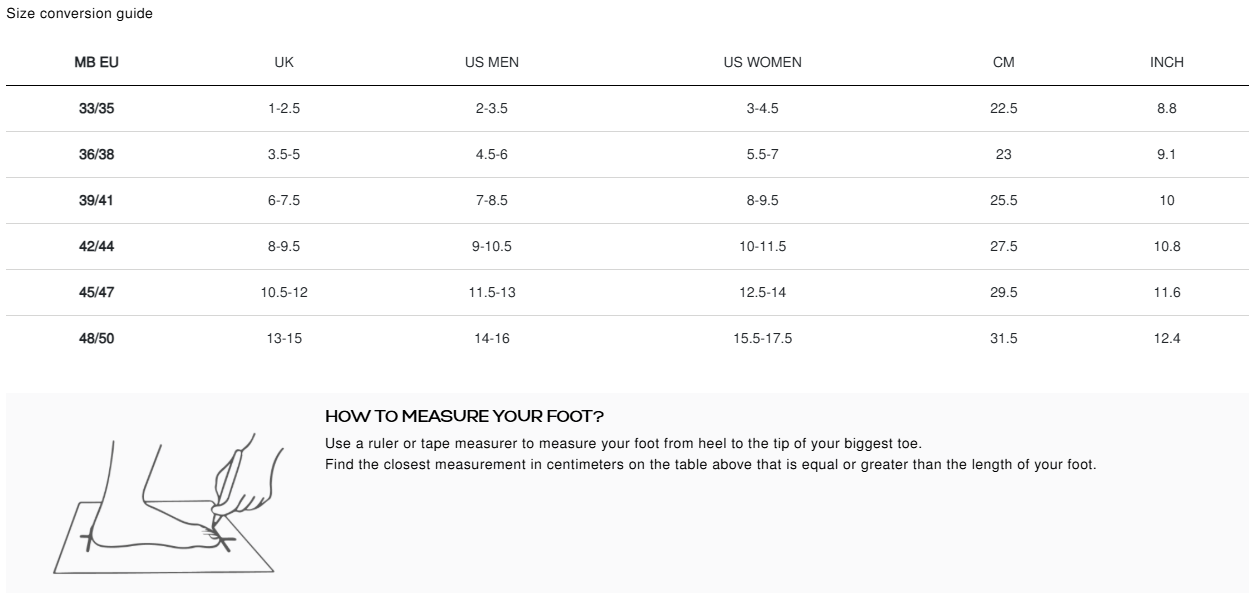
Task: Click the INCH column header
Action: click(x=1166, y=62)
